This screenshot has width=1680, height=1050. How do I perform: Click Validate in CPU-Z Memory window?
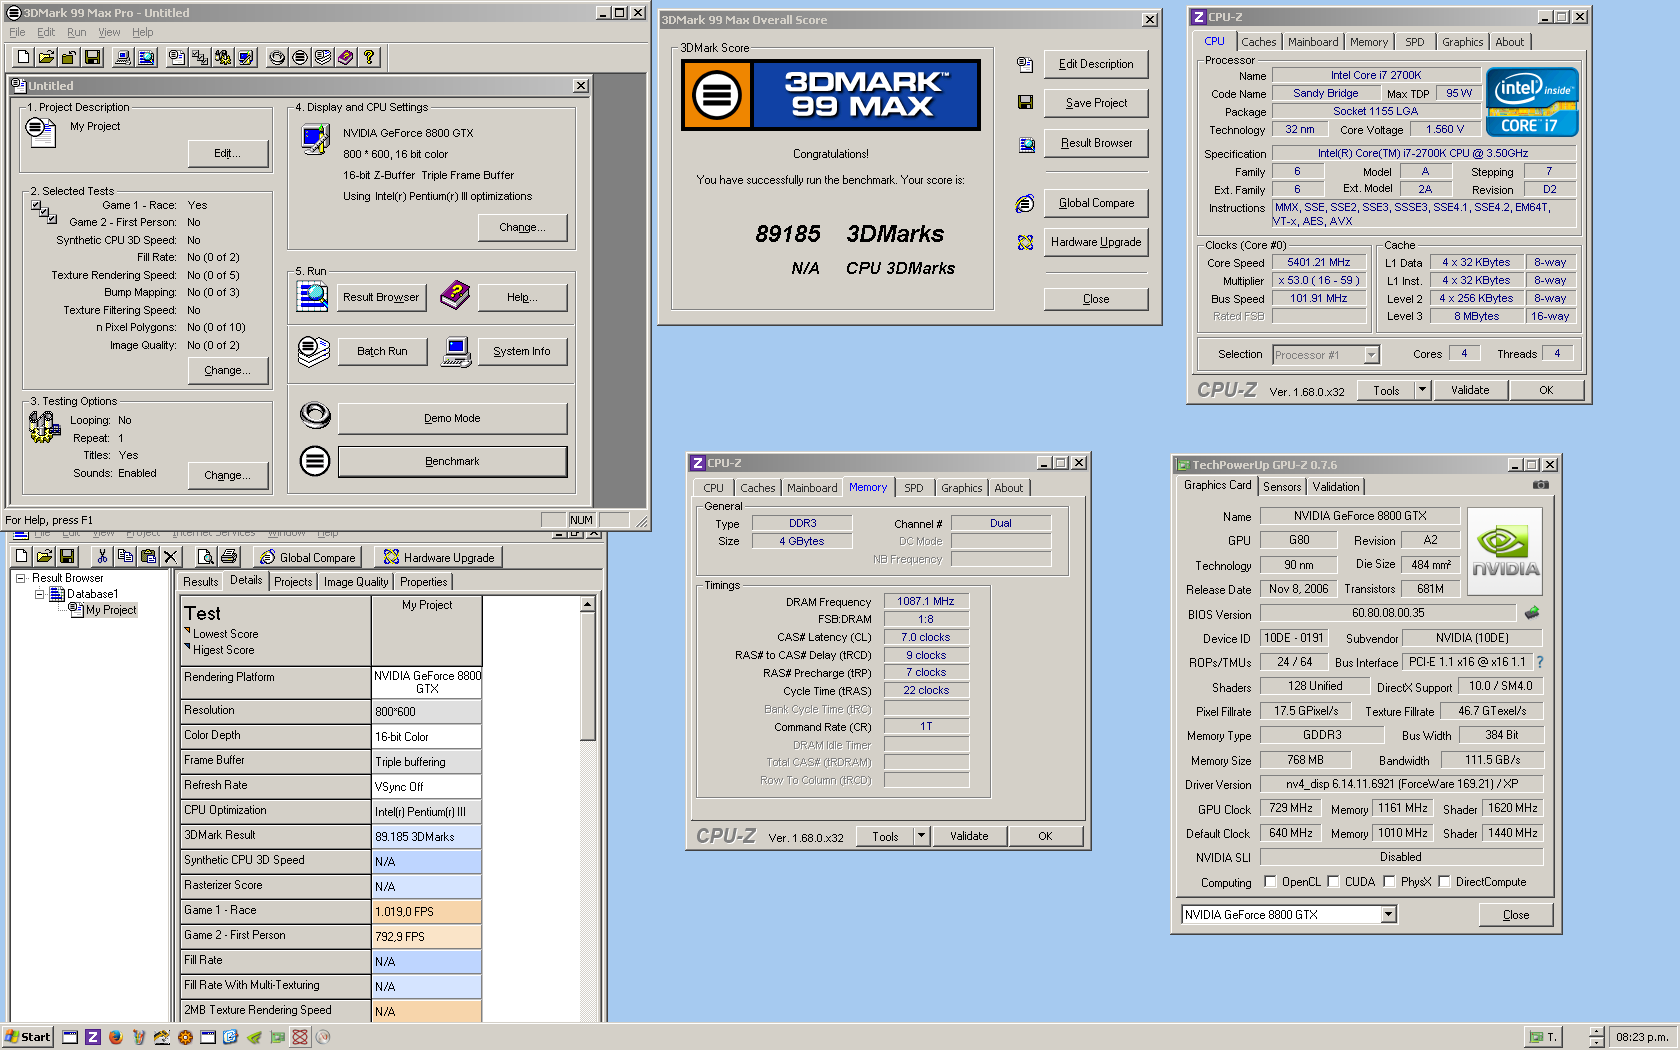coord(969,836)
